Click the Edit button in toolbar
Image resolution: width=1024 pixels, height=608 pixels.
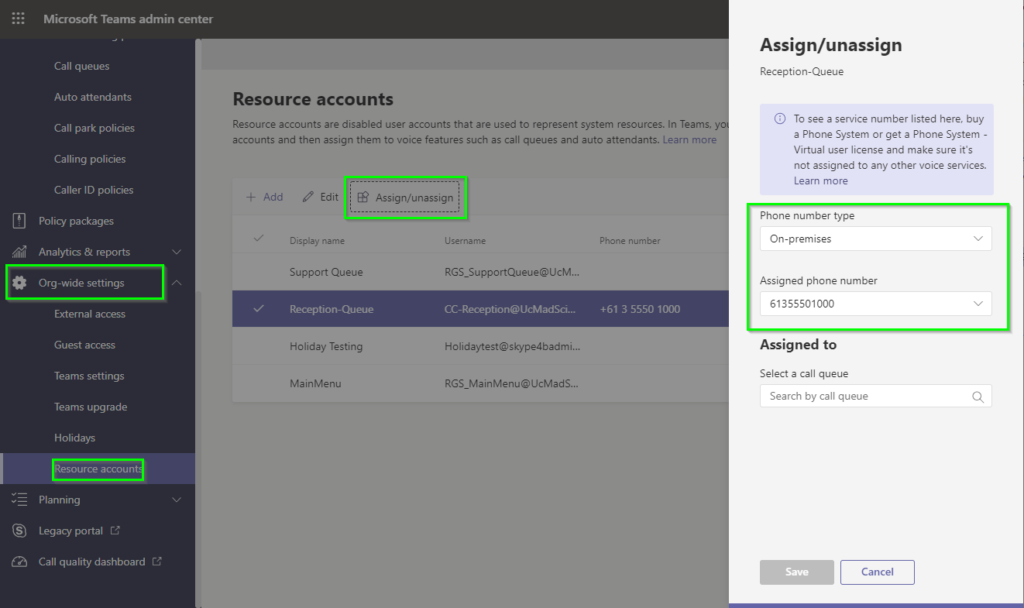click(x=320, y=197)
